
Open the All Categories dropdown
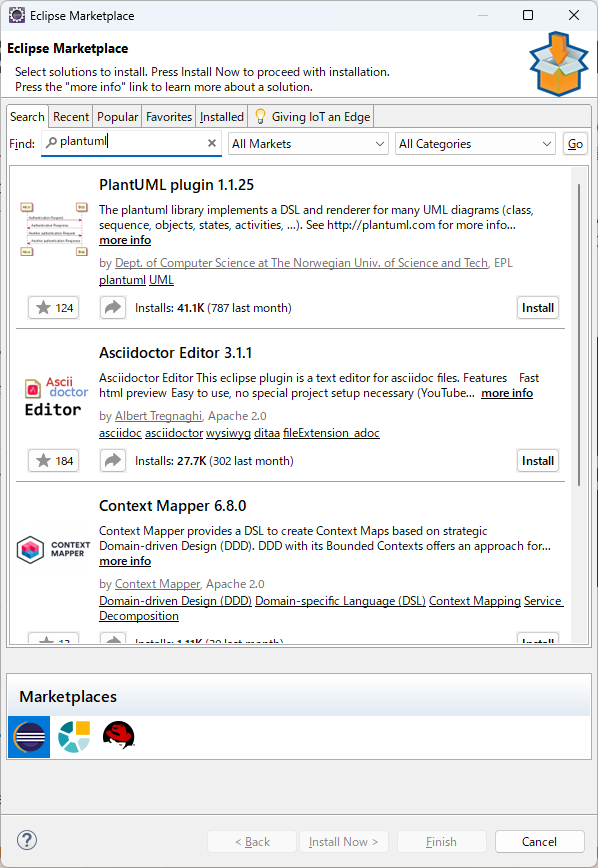coord(475,144)
